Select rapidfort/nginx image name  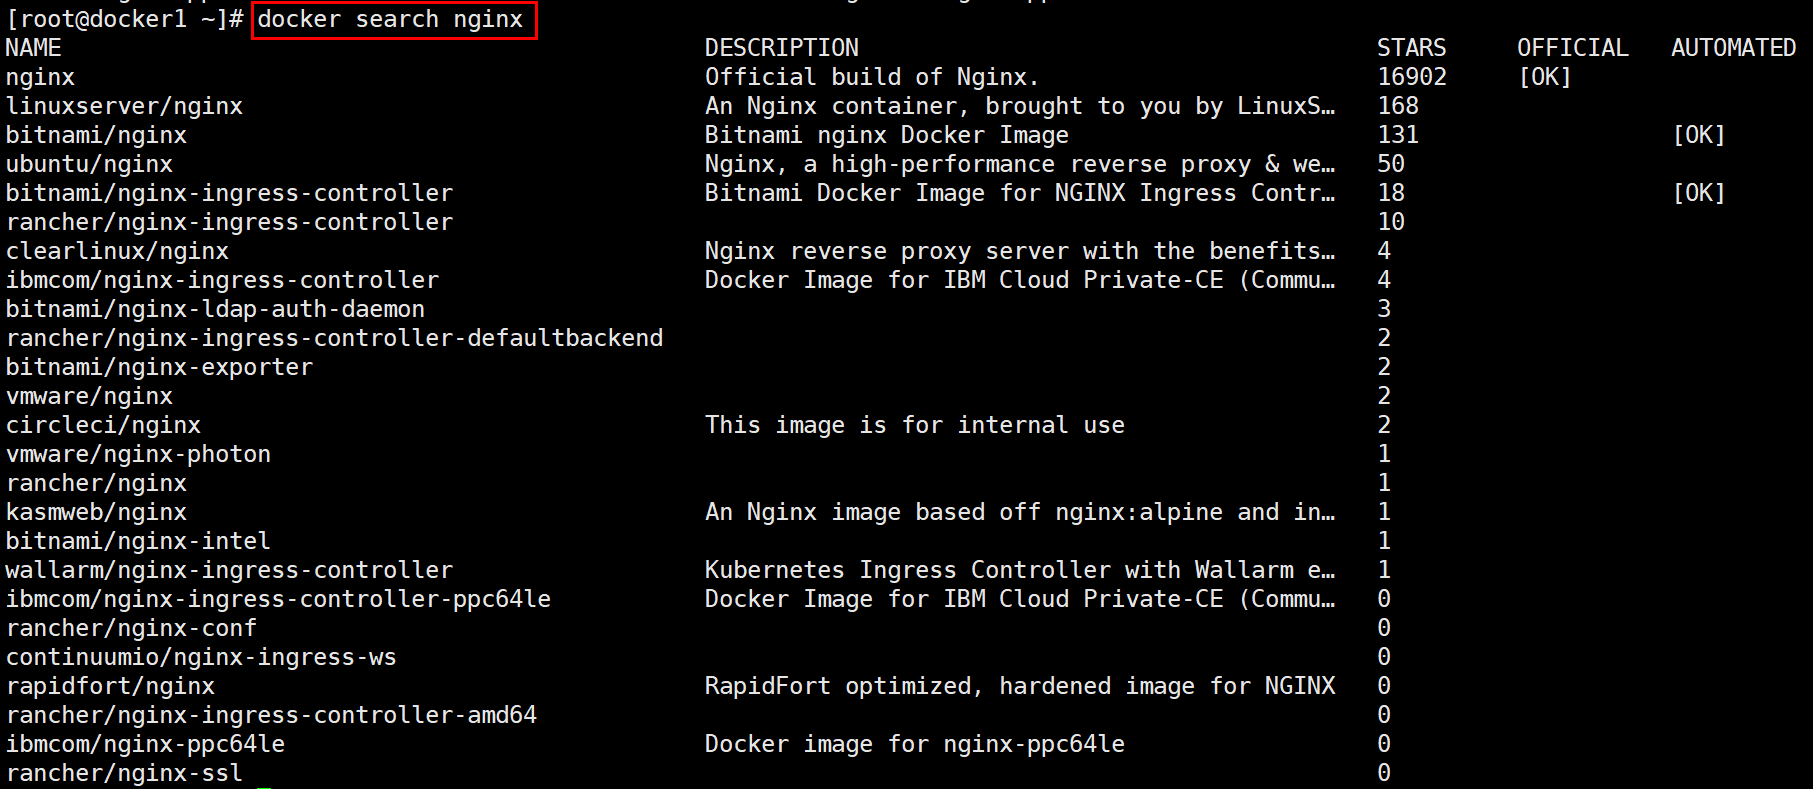[x=110, y=686]
